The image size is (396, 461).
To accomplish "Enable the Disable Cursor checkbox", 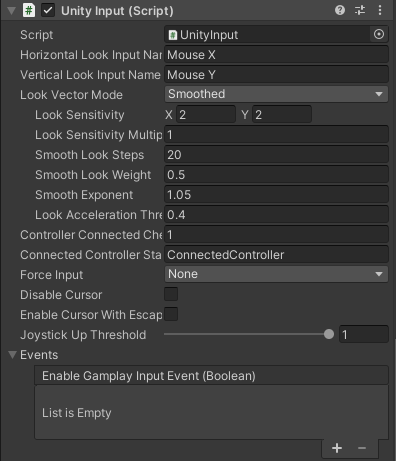I will click(x=171, y=294).
